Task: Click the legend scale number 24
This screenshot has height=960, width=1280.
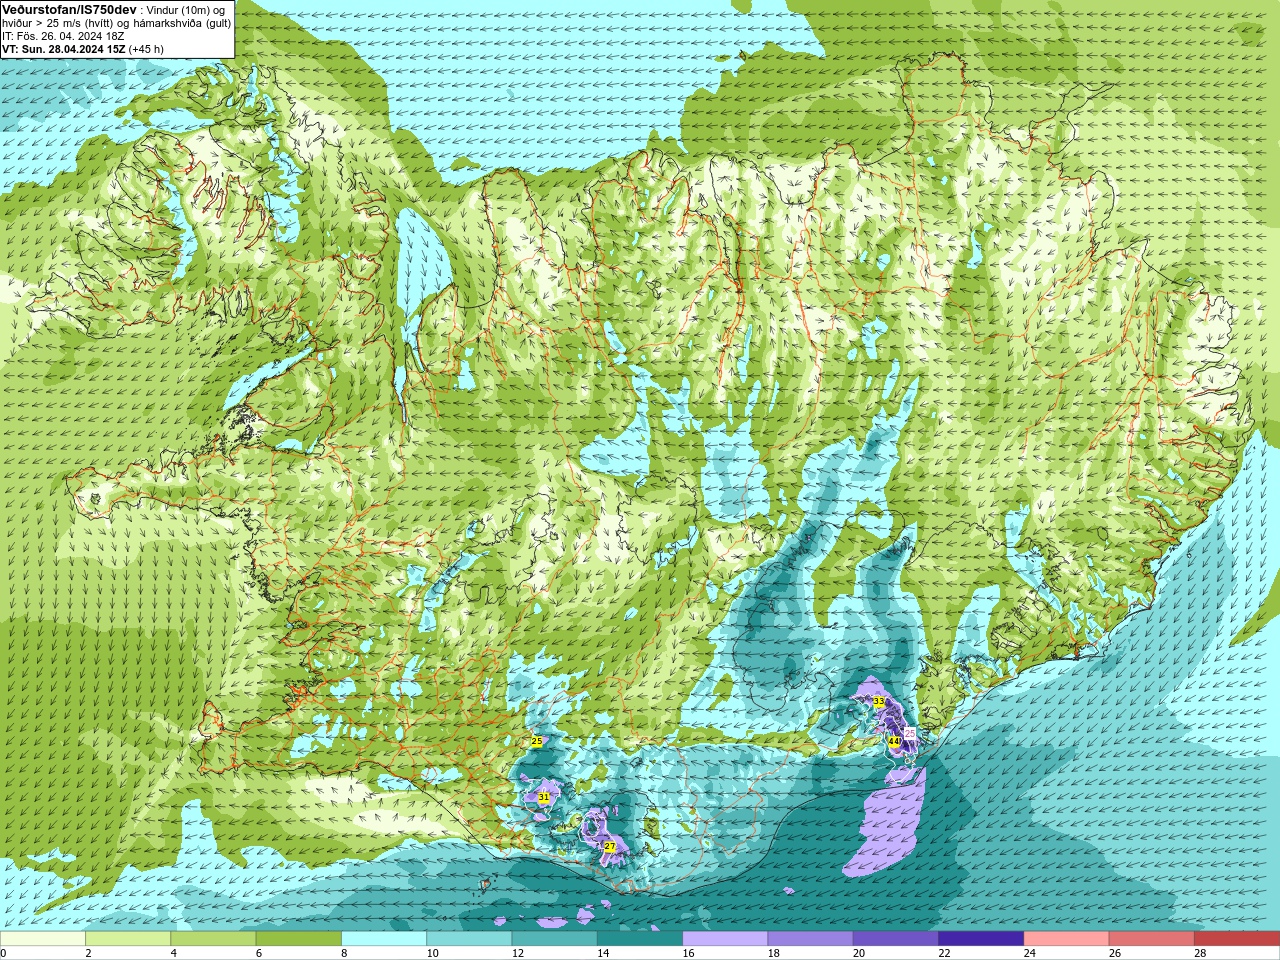Action: click(x=1030, y=953)
